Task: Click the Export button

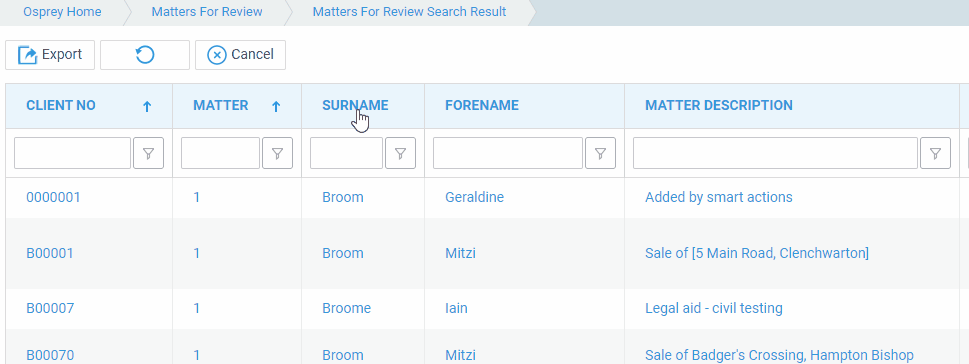Action: point(50,55)
